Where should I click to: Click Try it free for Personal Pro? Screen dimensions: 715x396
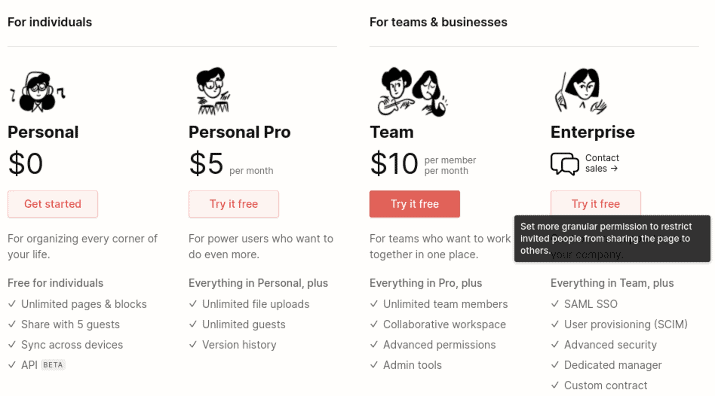click(x=233, y=204)
